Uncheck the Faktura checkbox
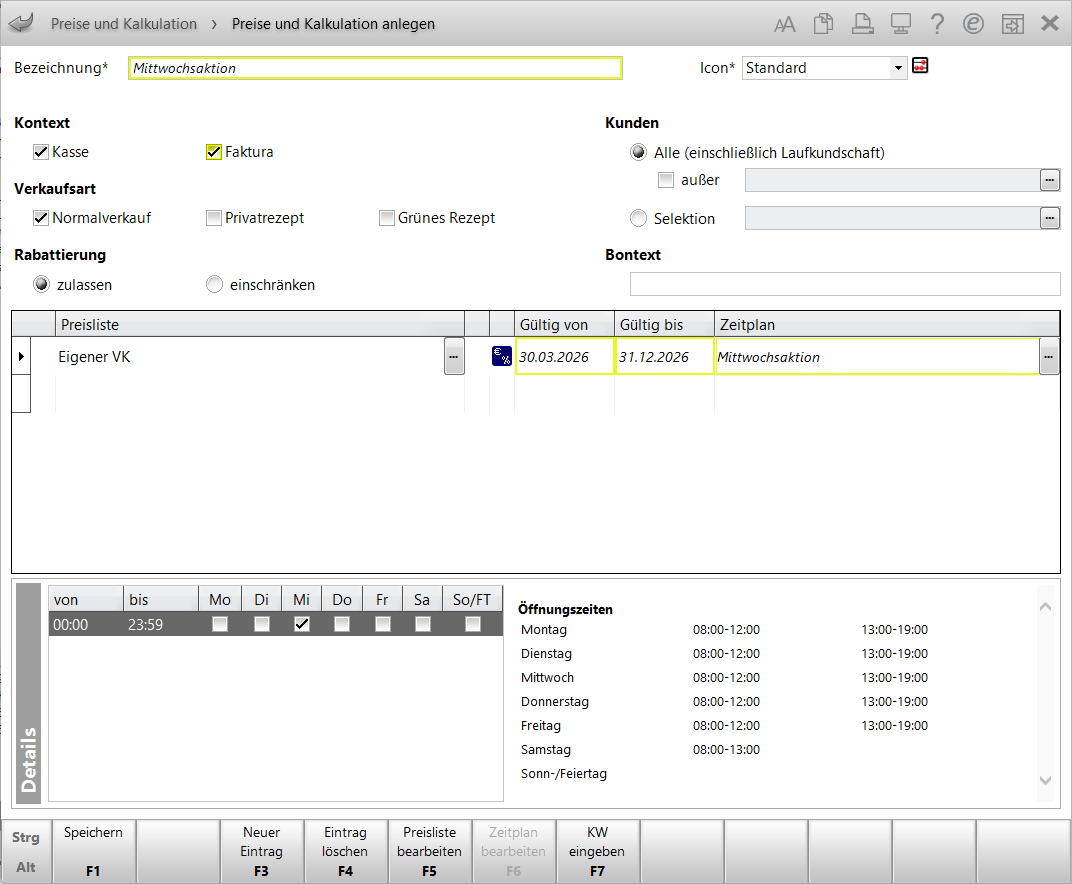This screenshot has width=1072, height=884. pos(213,152)
